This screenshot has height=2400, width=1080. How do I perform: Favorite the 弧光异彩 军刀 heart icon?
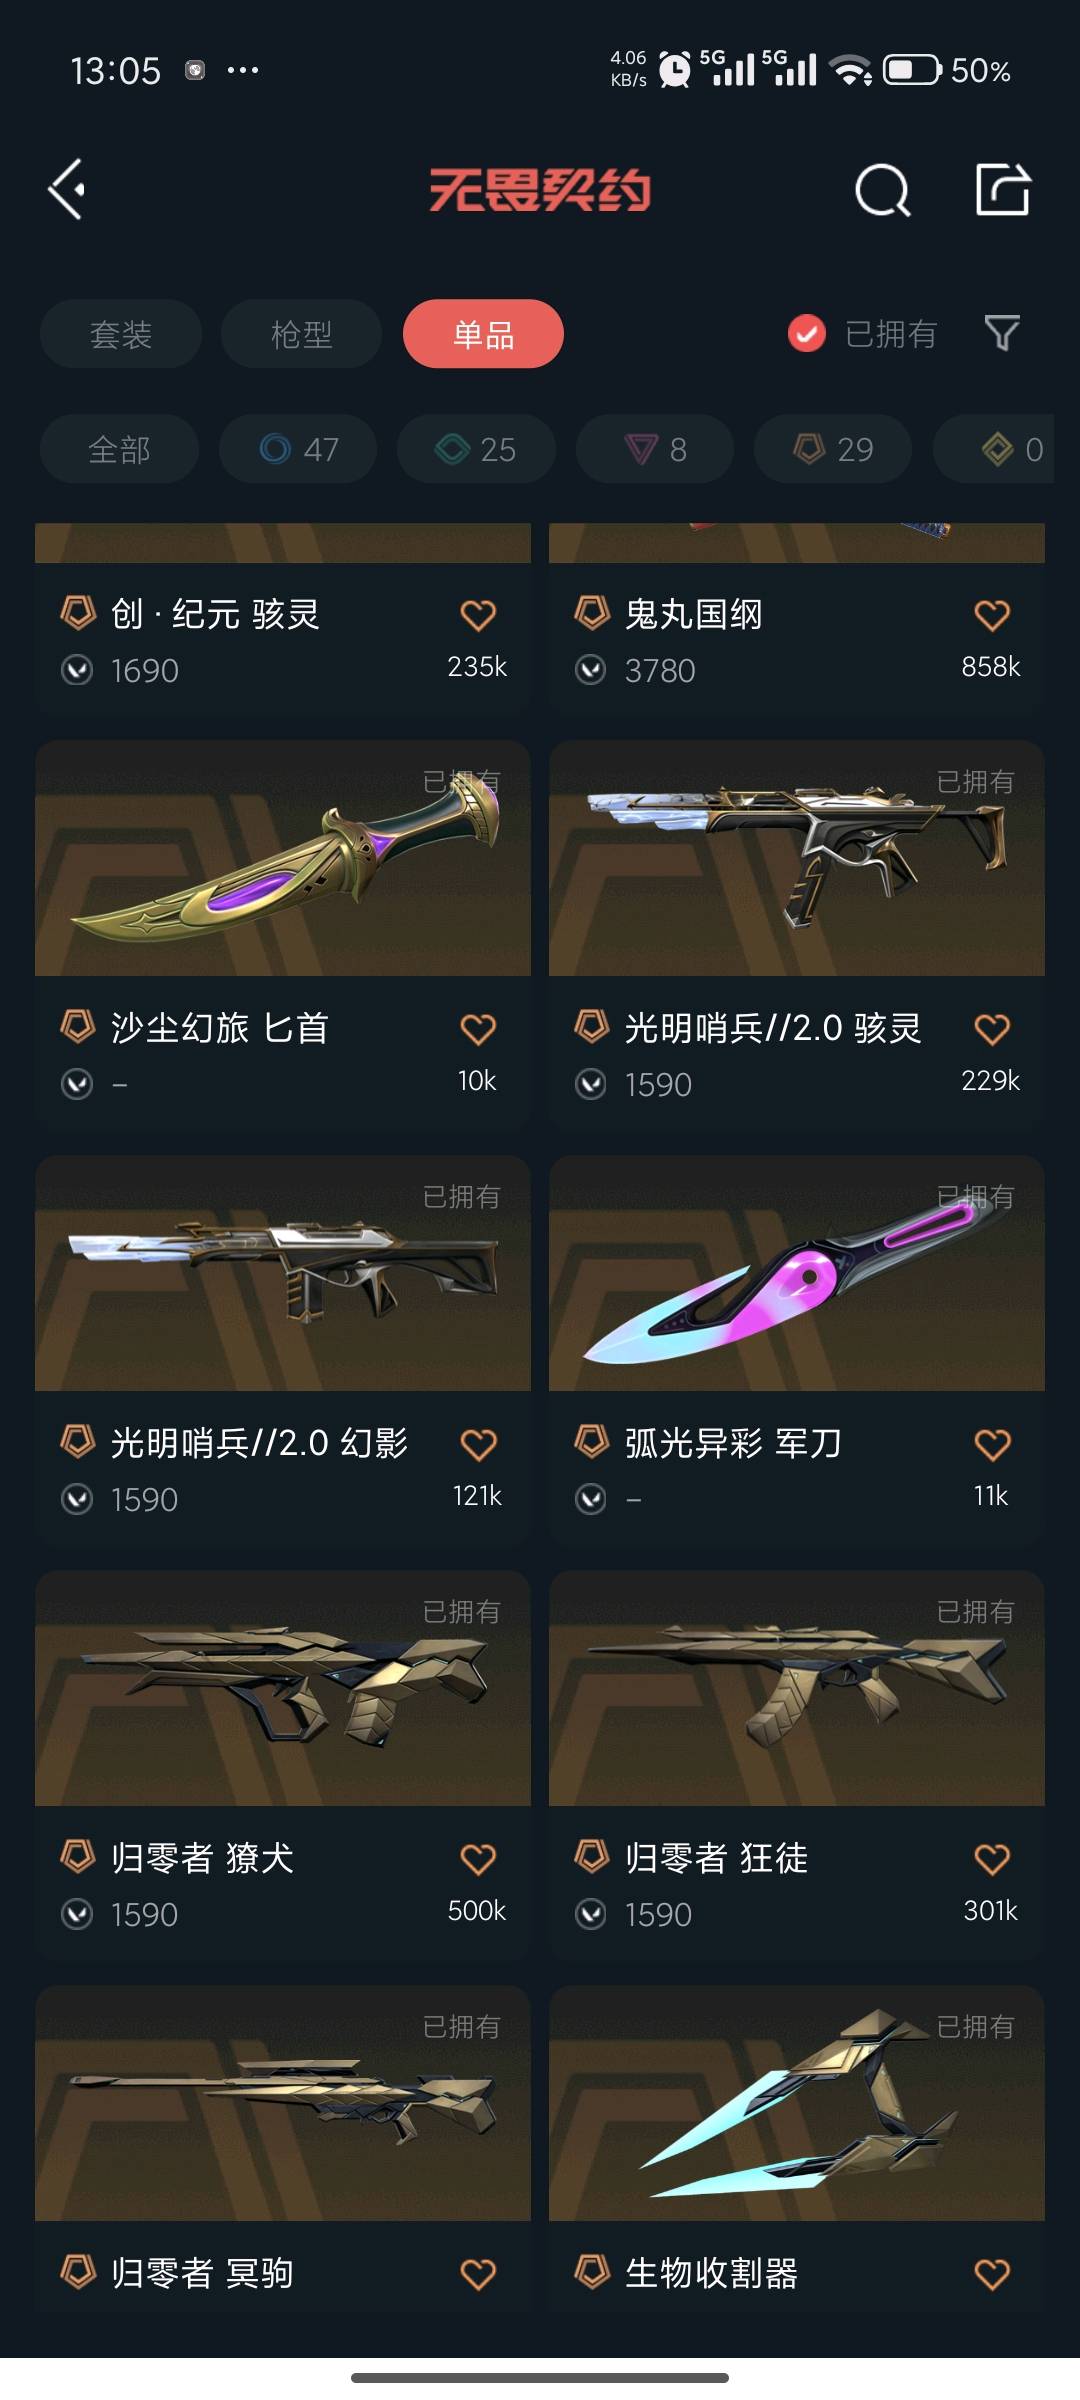pyautogui.click(x=992, y=1444)
